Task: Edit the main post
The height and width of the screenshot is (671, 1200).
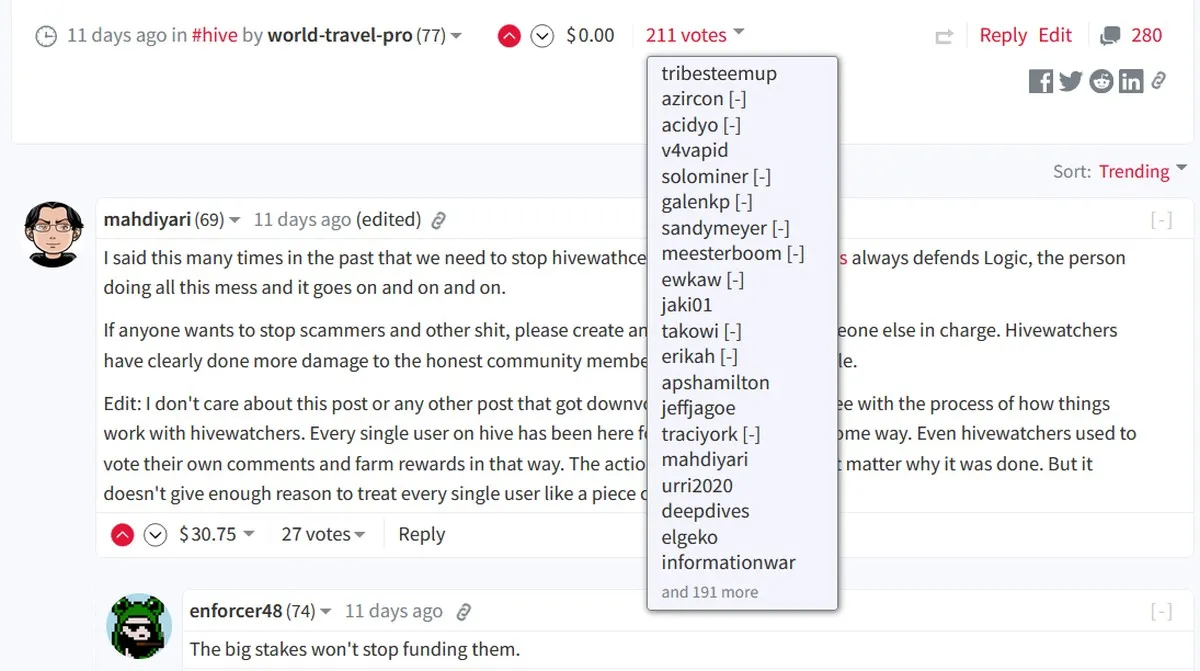Action: pyautogui.click(x=1055, y=35)
